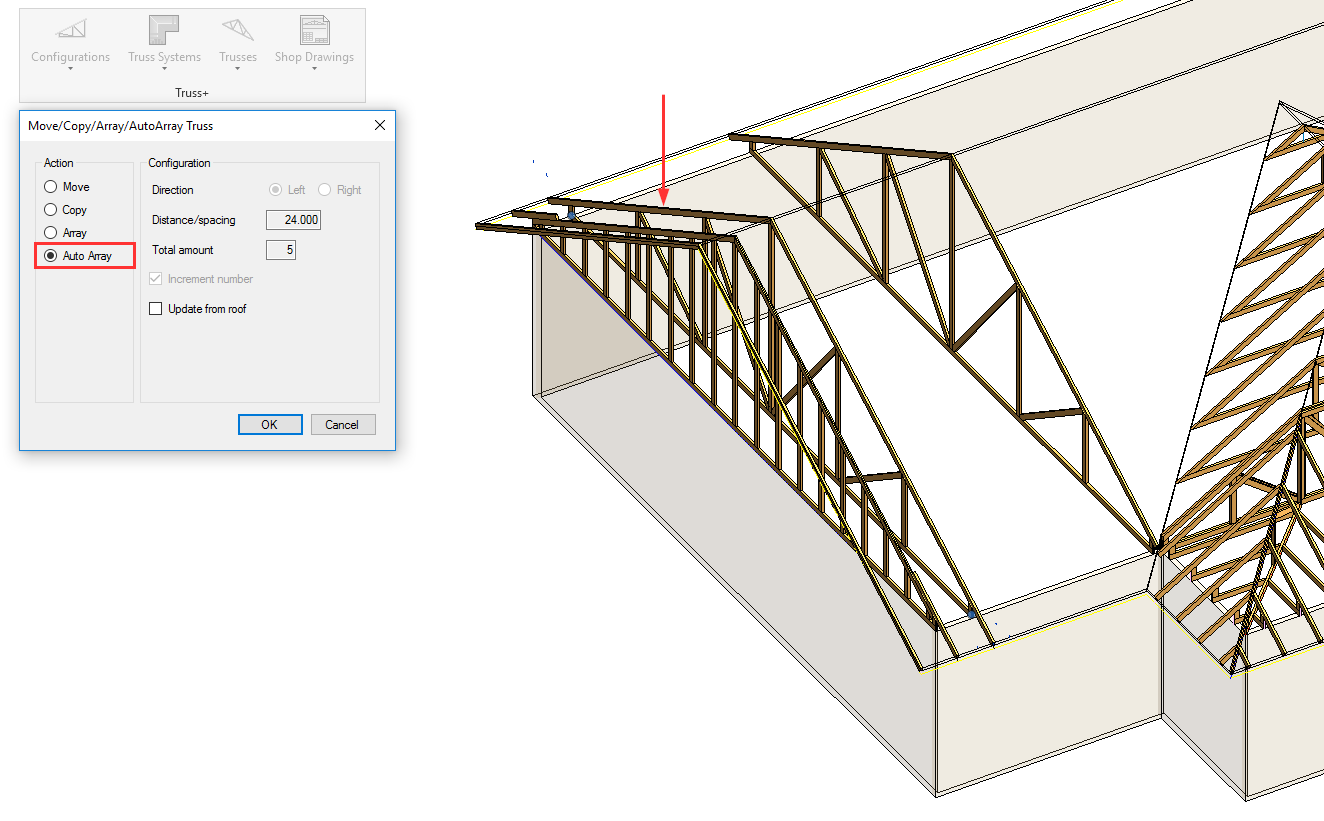Cancel the Move/Copy/Array dialog
Viewport: 1324px width, 821px height.
[x=342, y=425]
